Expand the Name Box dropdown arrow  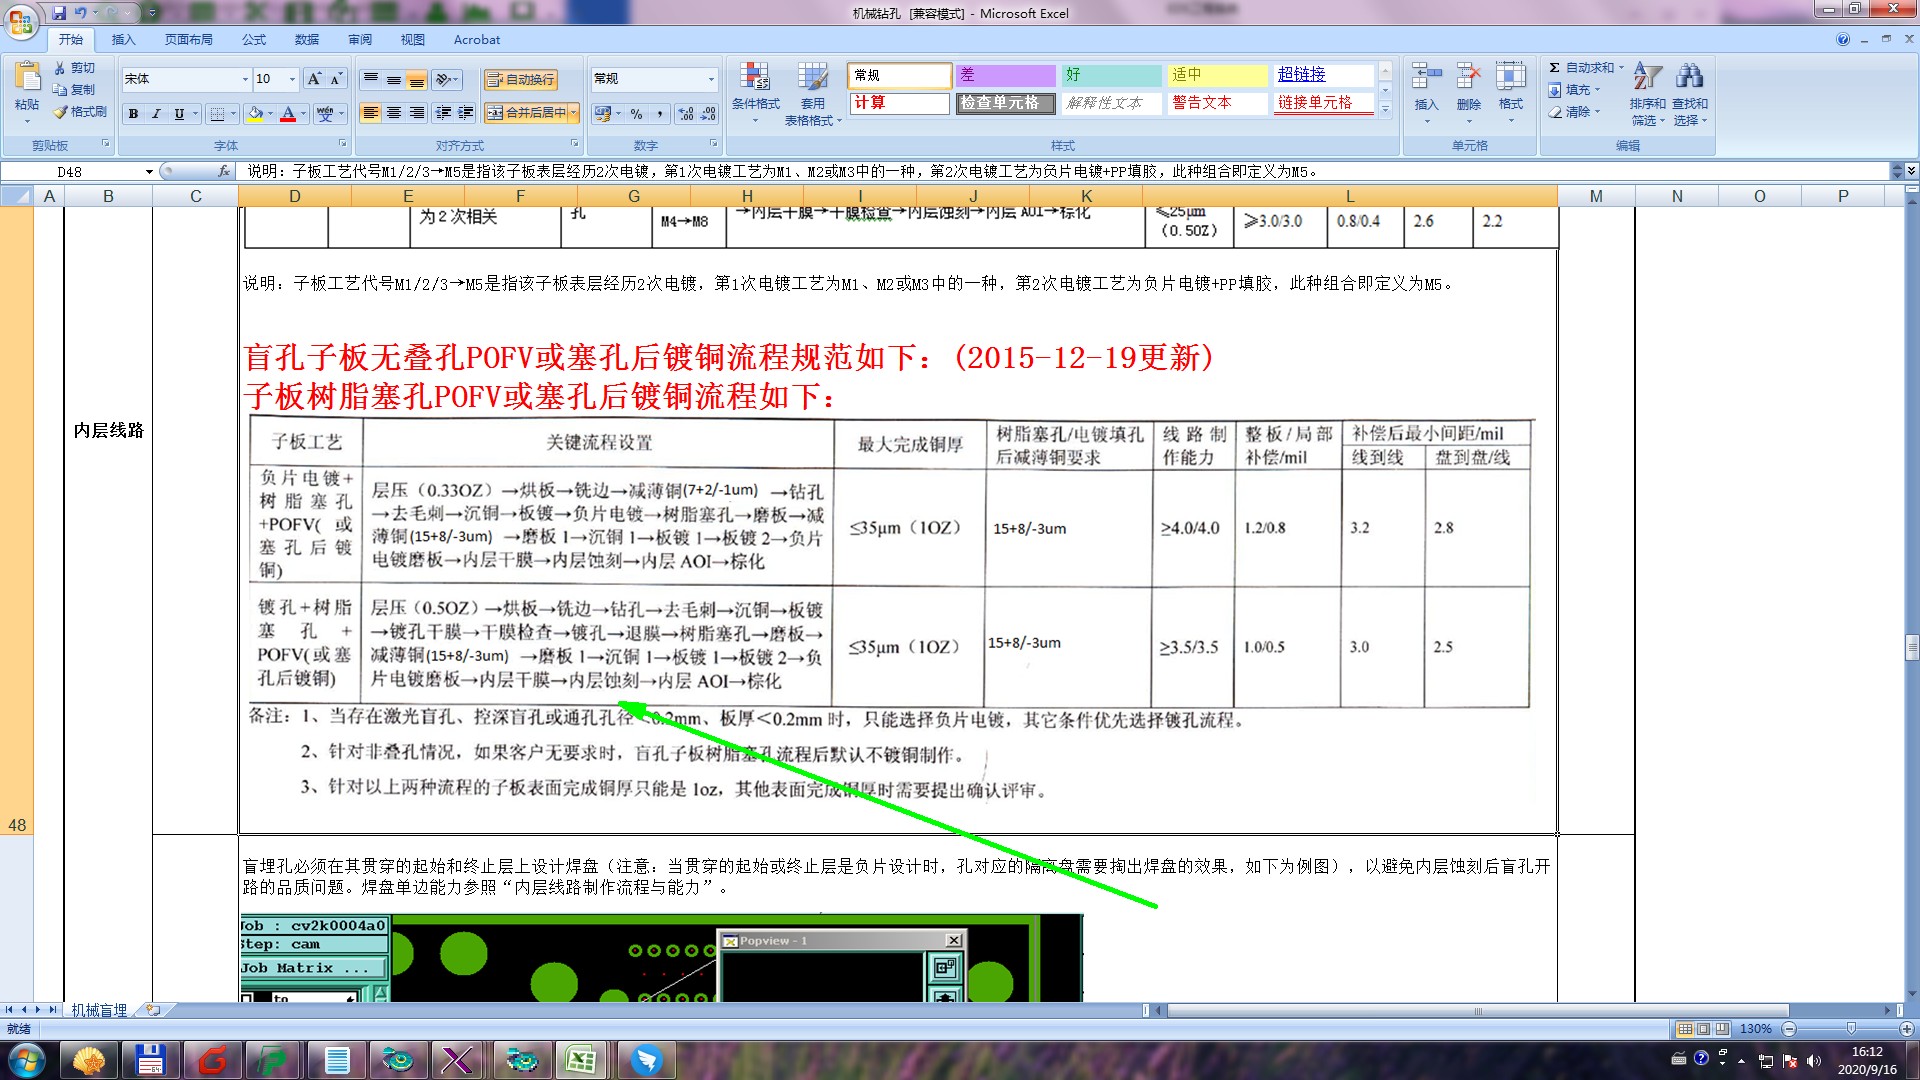click(149, 172)
